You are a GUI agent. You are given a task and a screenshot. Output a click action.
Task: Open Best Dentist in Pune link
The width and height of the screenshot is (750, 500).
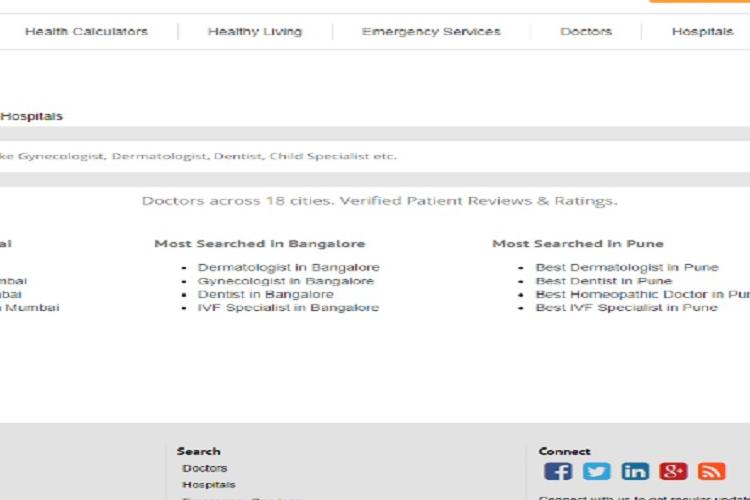coord(604,281)
